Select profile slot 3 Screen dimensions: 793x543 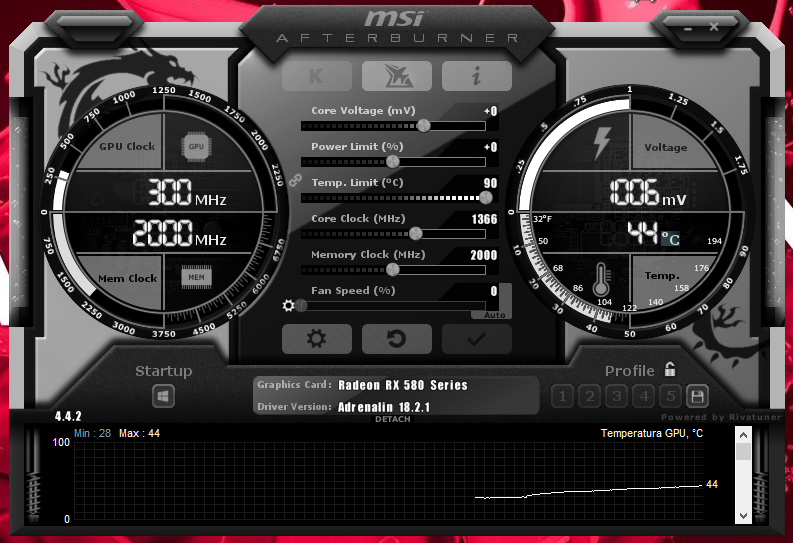[616, 396]
